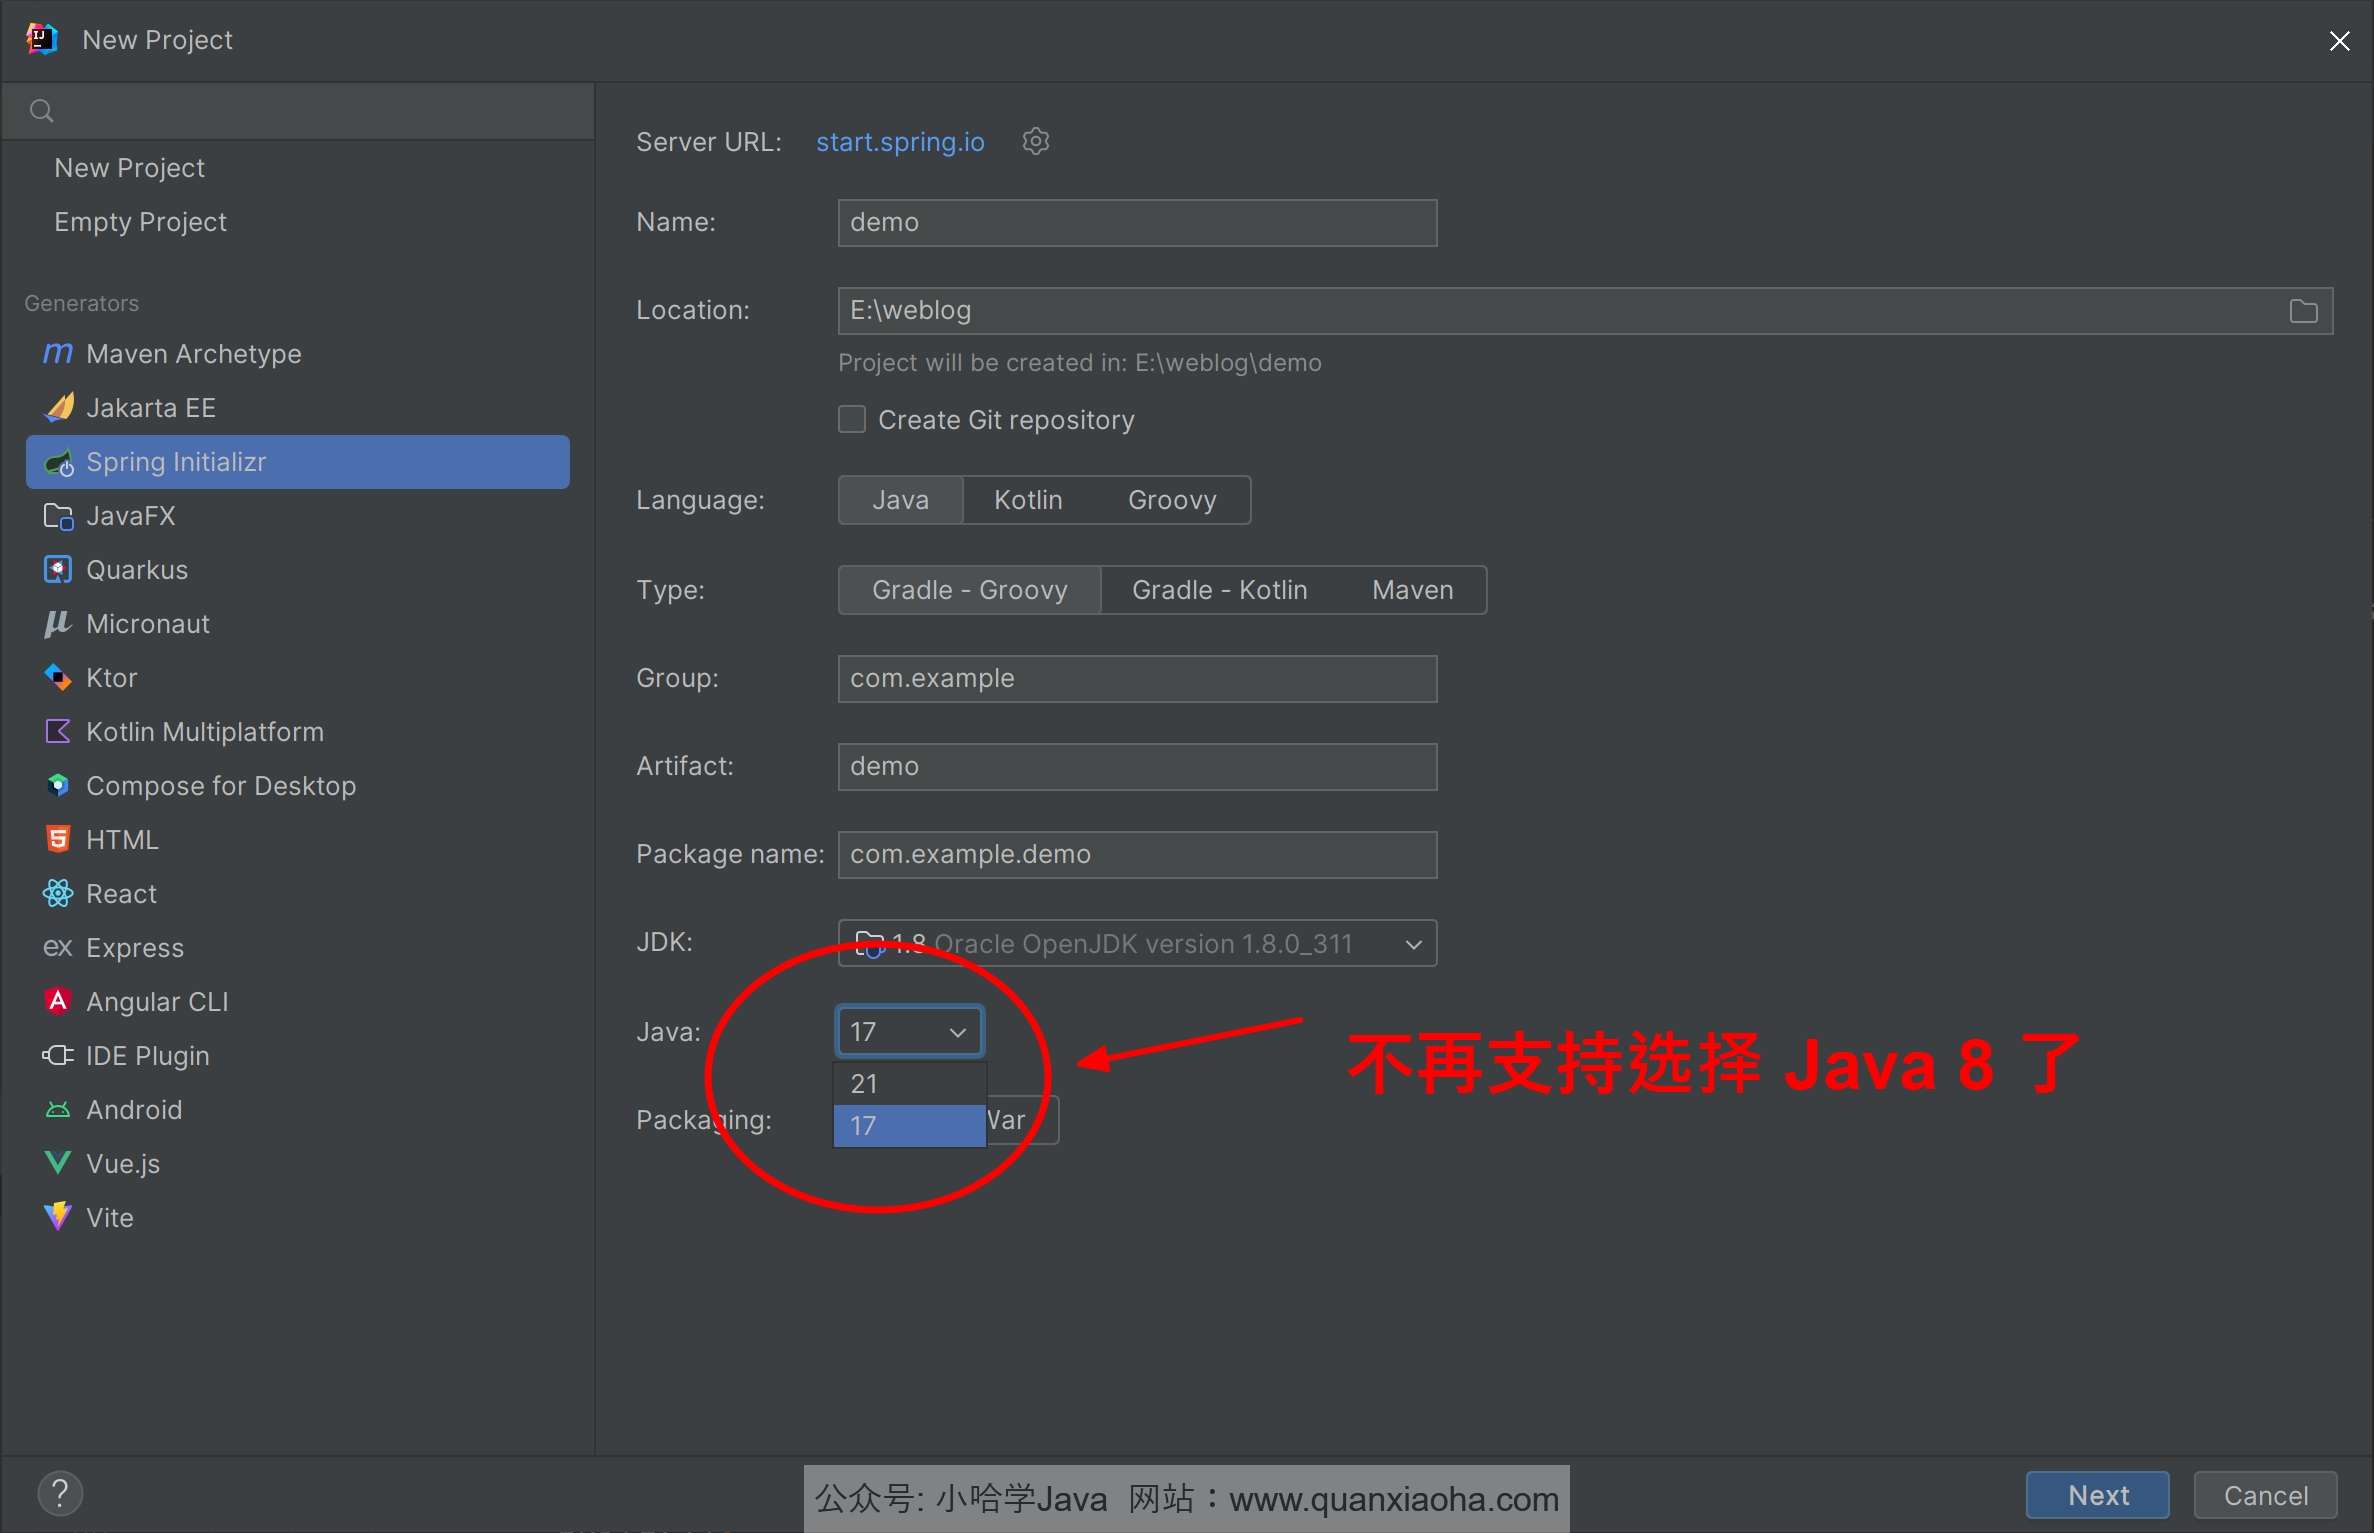This screenshot has width=2374, height=1533.
Task: Enable Create Git repository checkbox
Action: click(x=852, y=419)
